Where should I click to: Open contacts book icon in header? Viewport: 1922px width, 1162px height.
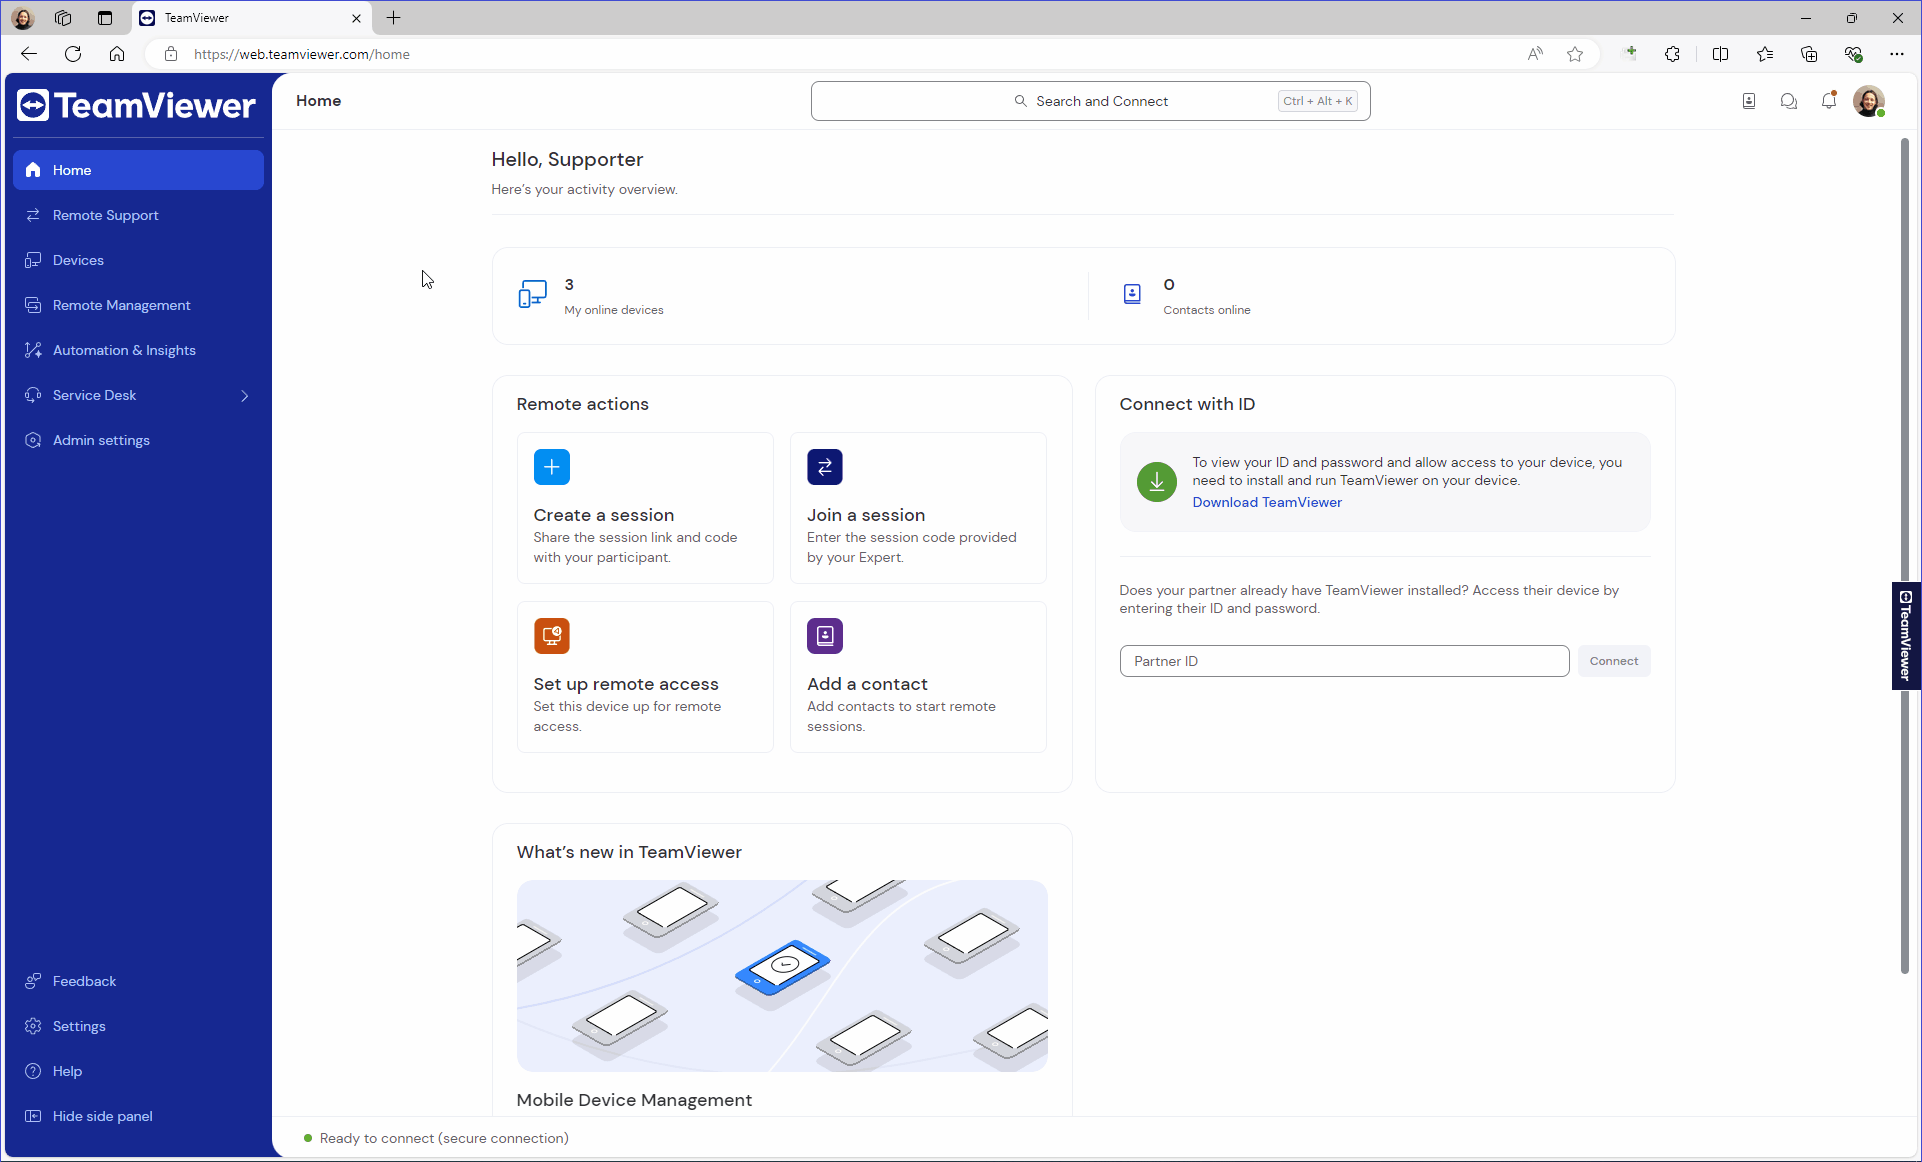coord(1749,101)
